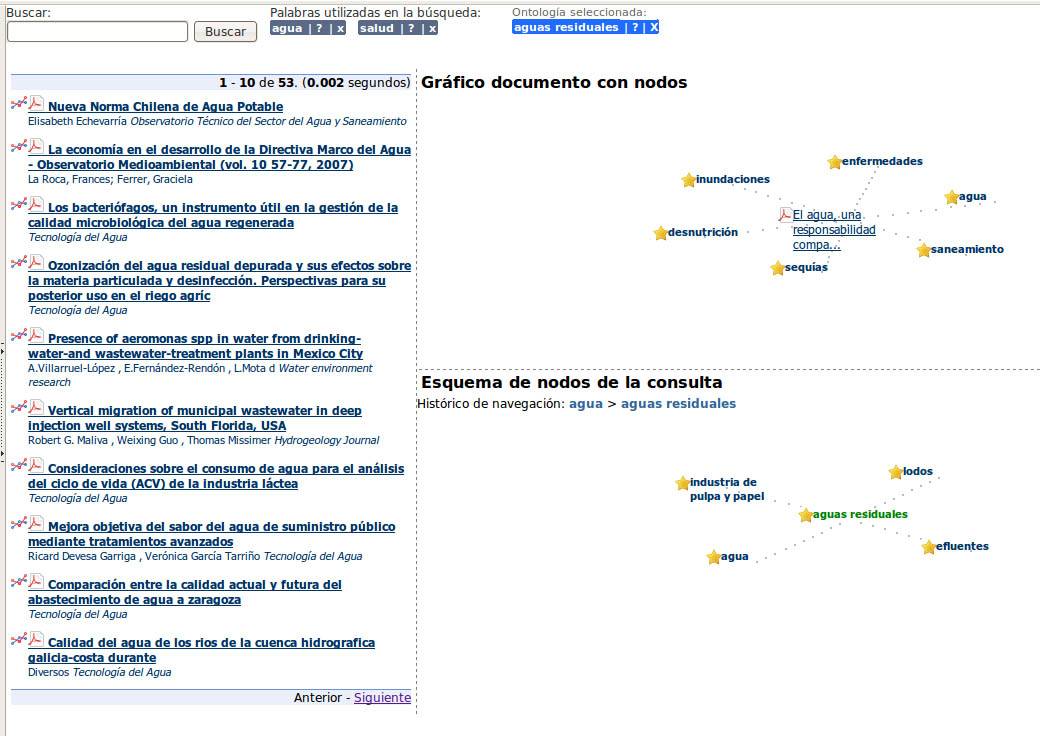Image resolution: width=1040 pixels, height=736 pixels.
Task: Click graph icon beside Ozonización del agua residual
Action: [19, 263]
